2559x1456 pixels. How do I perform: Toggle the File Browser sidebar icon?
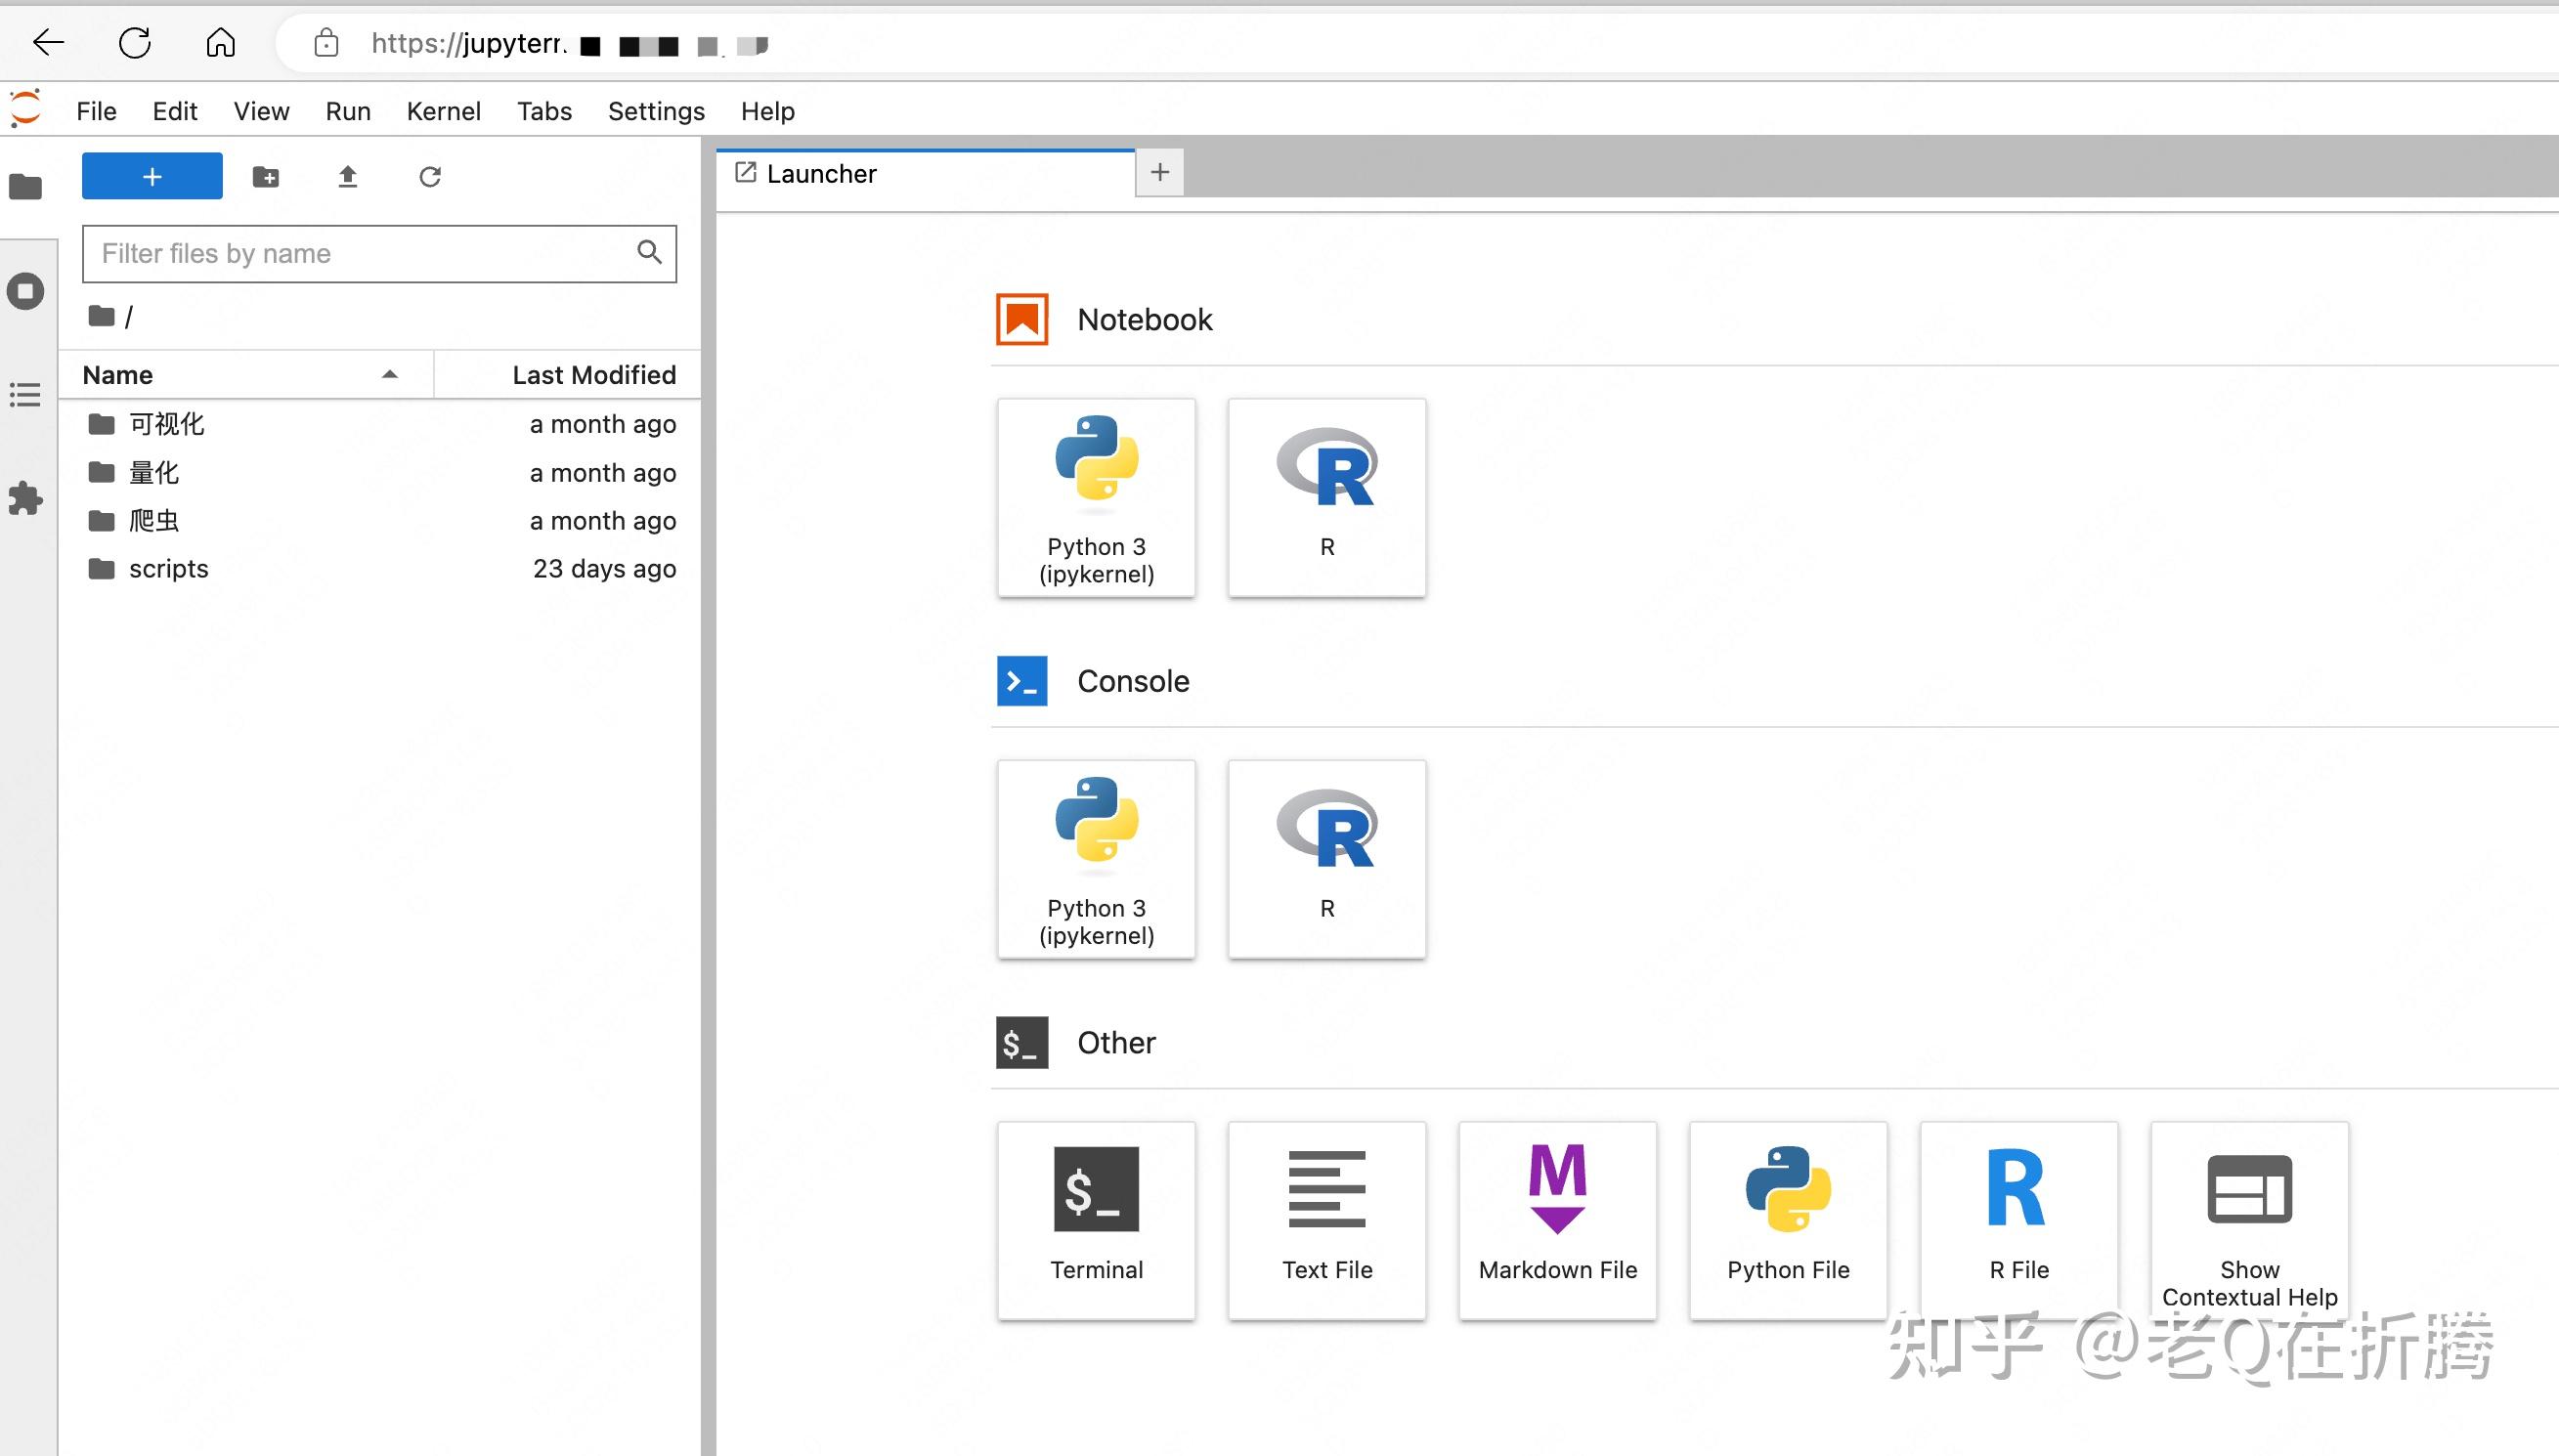26,187
